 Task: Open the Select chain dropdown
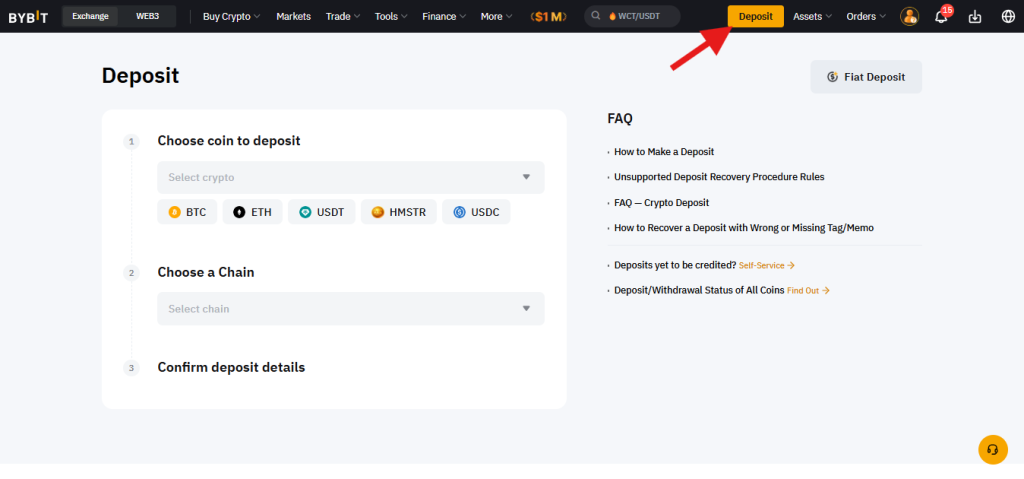point(351,308)
